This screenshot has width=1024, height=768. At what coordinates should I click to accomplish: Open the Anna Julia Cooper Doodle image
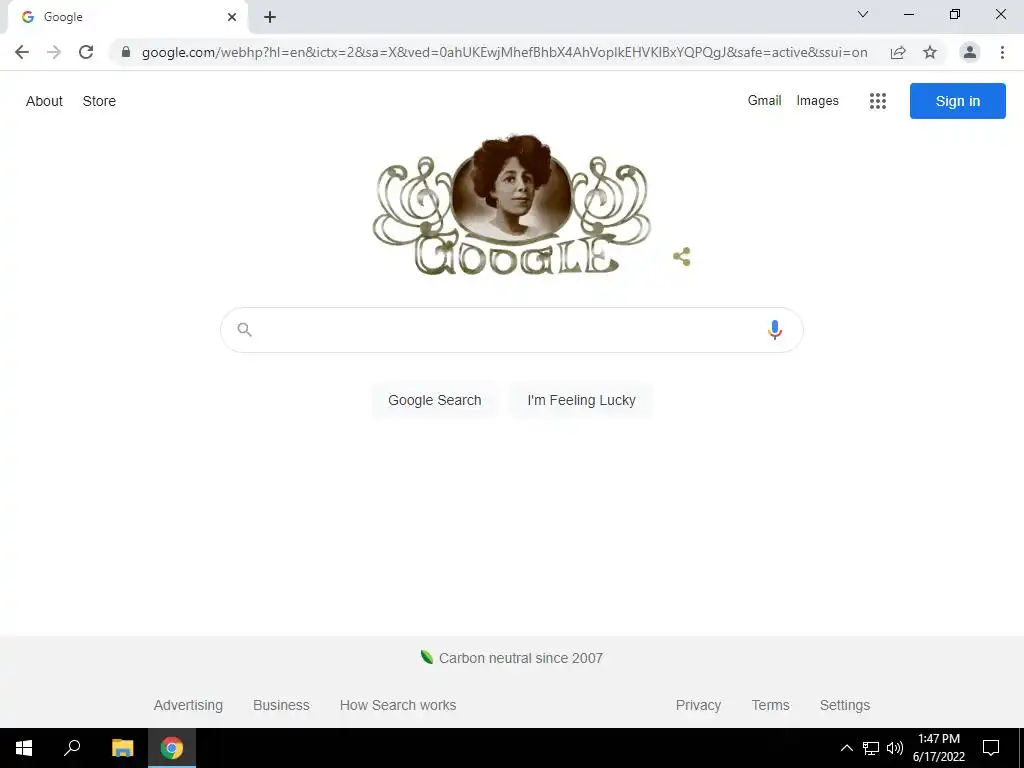pyautogui.click(x=512, y=204)
